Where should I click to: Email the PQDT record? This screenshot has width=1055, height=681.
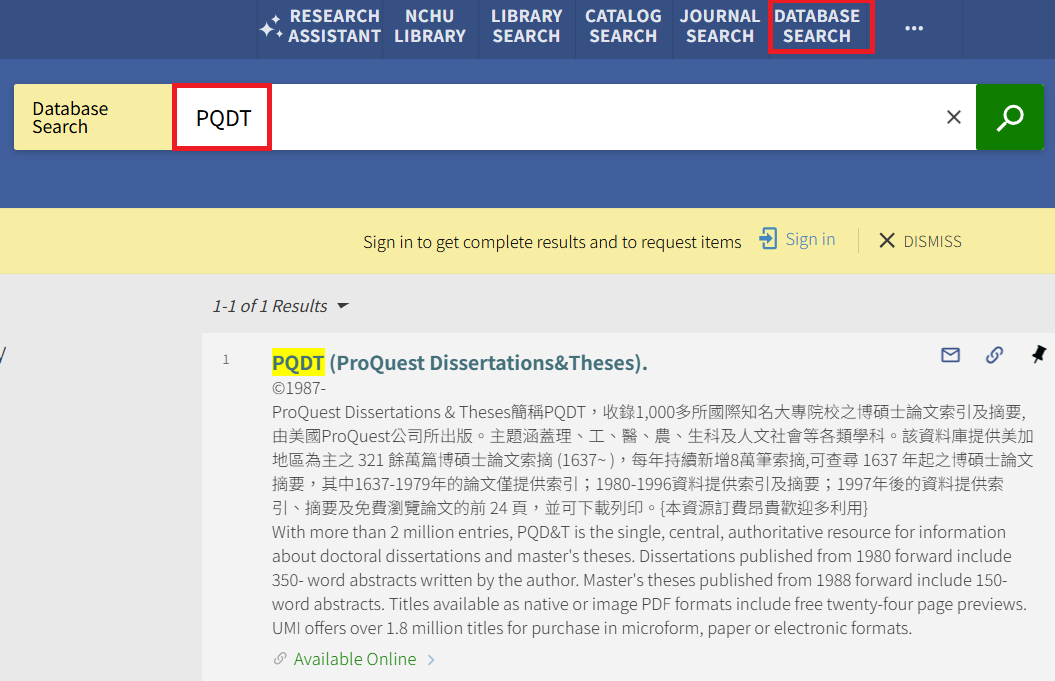point(950,355)
